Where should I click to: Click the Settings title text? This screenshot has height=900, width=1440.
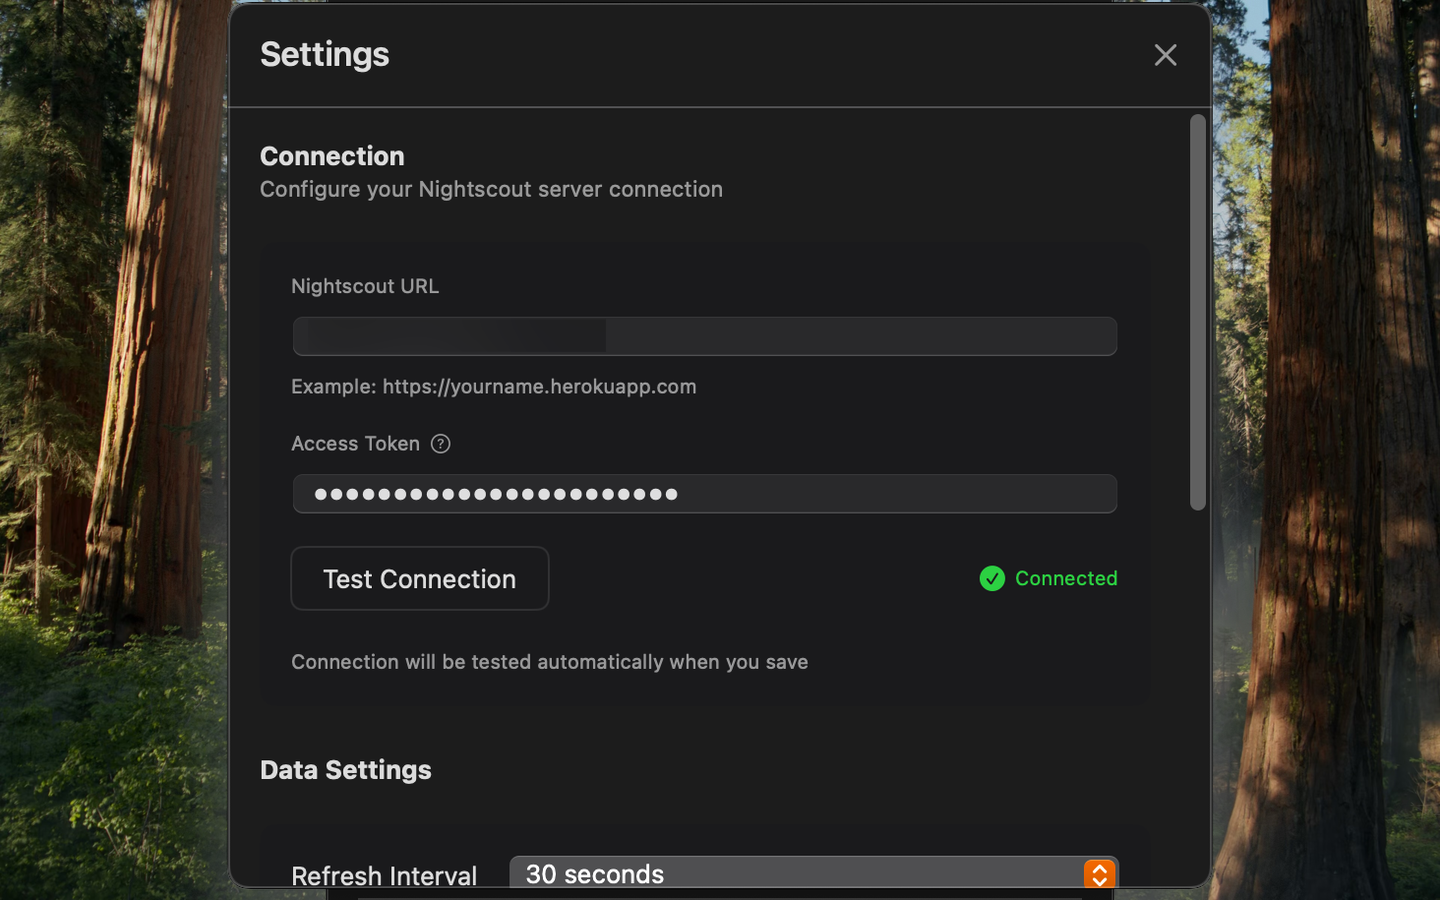[x=325, y=55]
